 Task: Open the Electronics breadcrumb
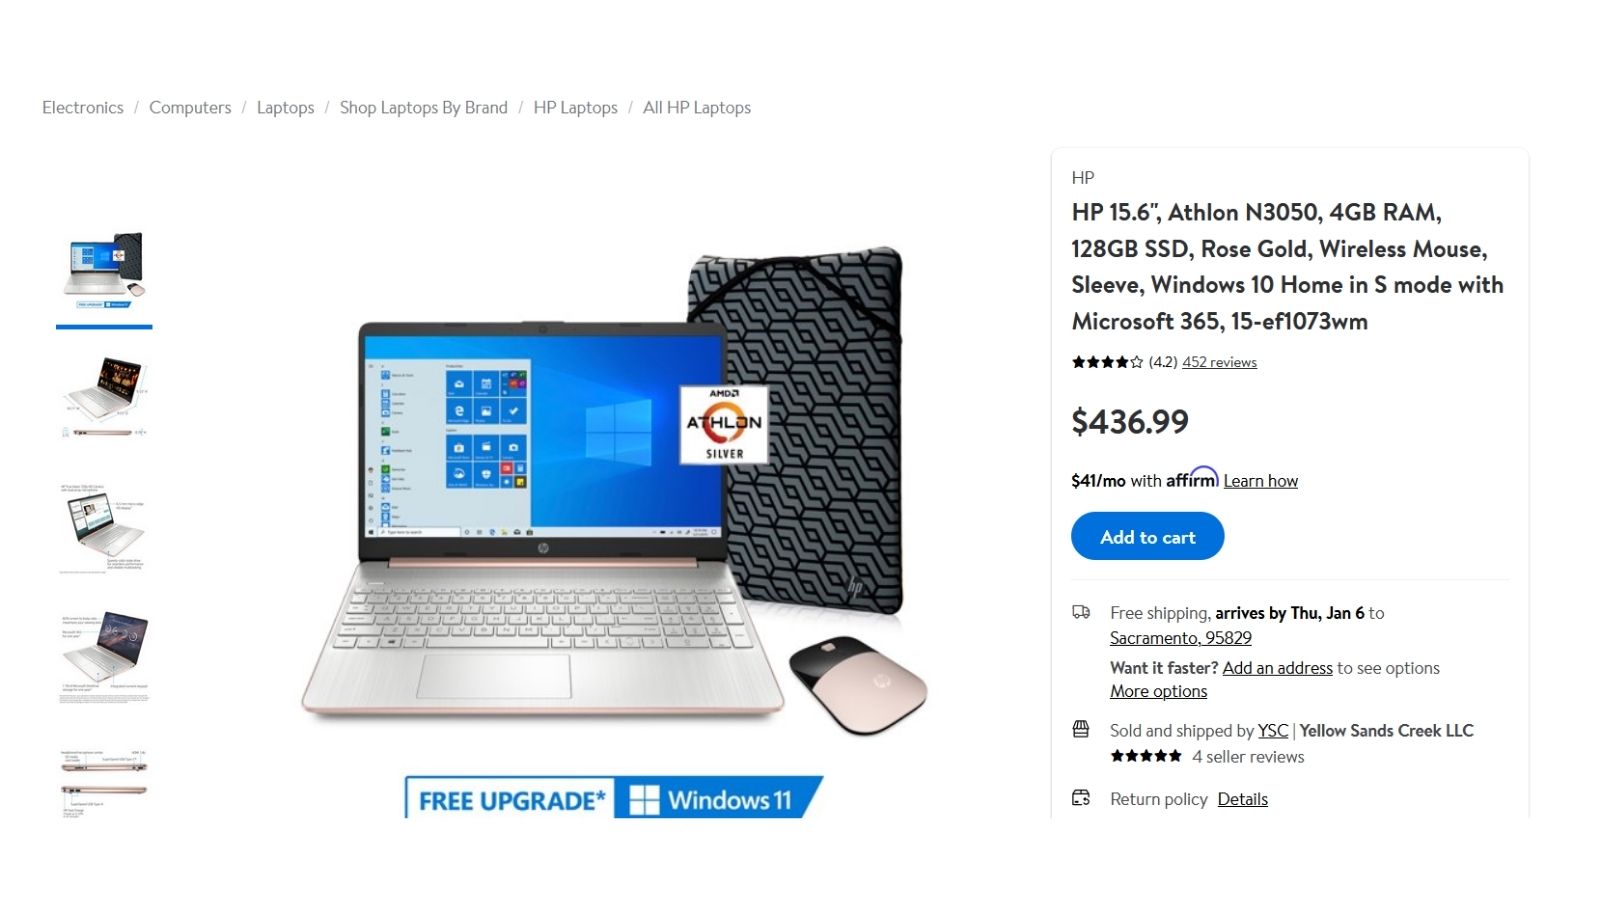pyautogui.click(x=83, y=107)
